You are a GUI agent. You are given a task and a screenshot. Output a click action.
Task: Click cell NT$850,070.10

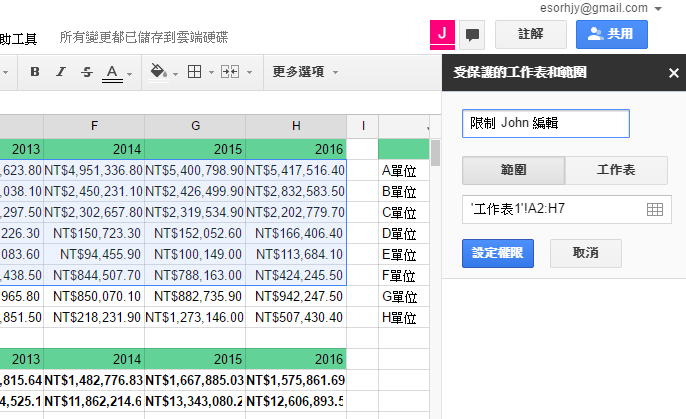(94, 296)
